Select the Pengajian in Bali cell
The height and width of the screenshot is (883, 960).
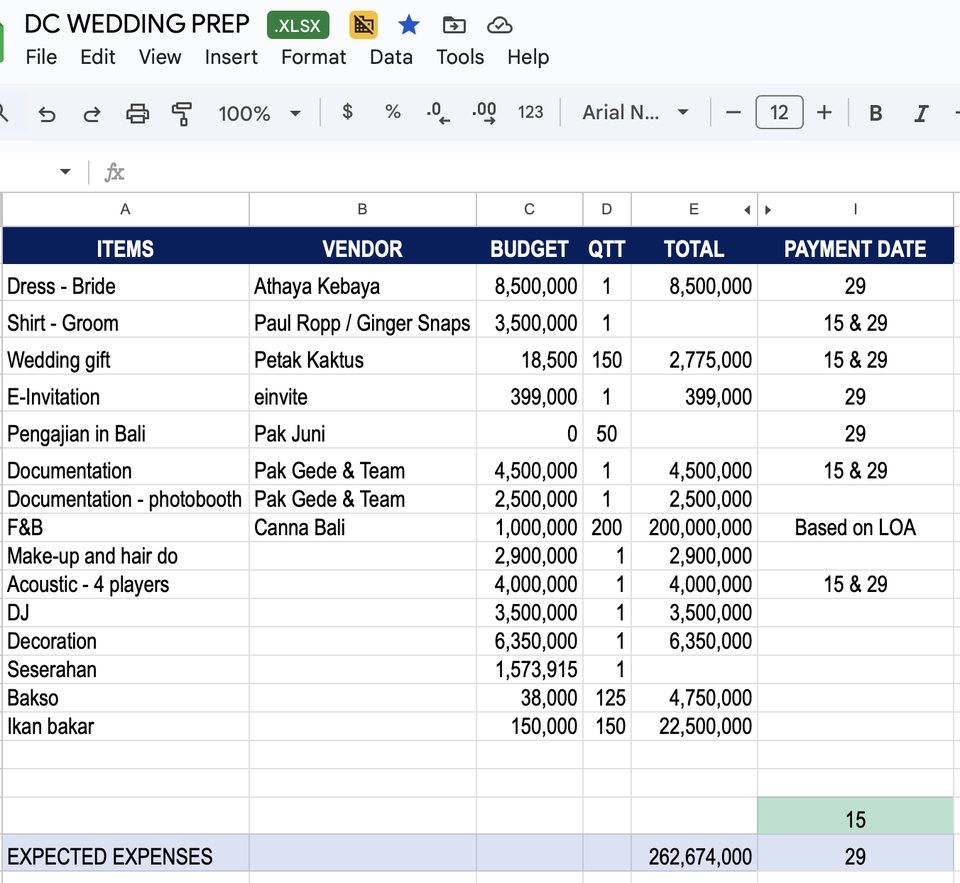pyautogui.click(x=126, y=431)
